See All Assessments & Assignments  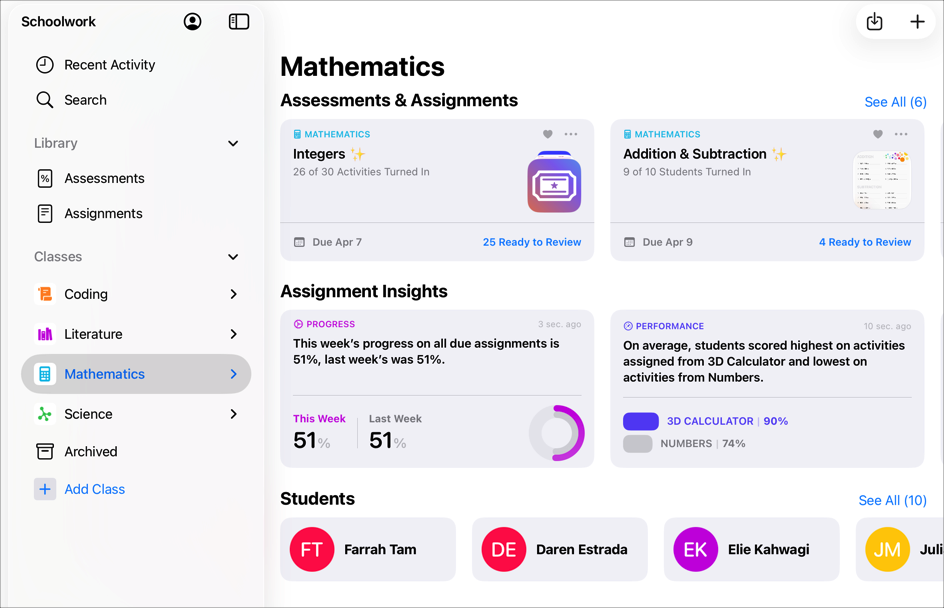[895, 101]
